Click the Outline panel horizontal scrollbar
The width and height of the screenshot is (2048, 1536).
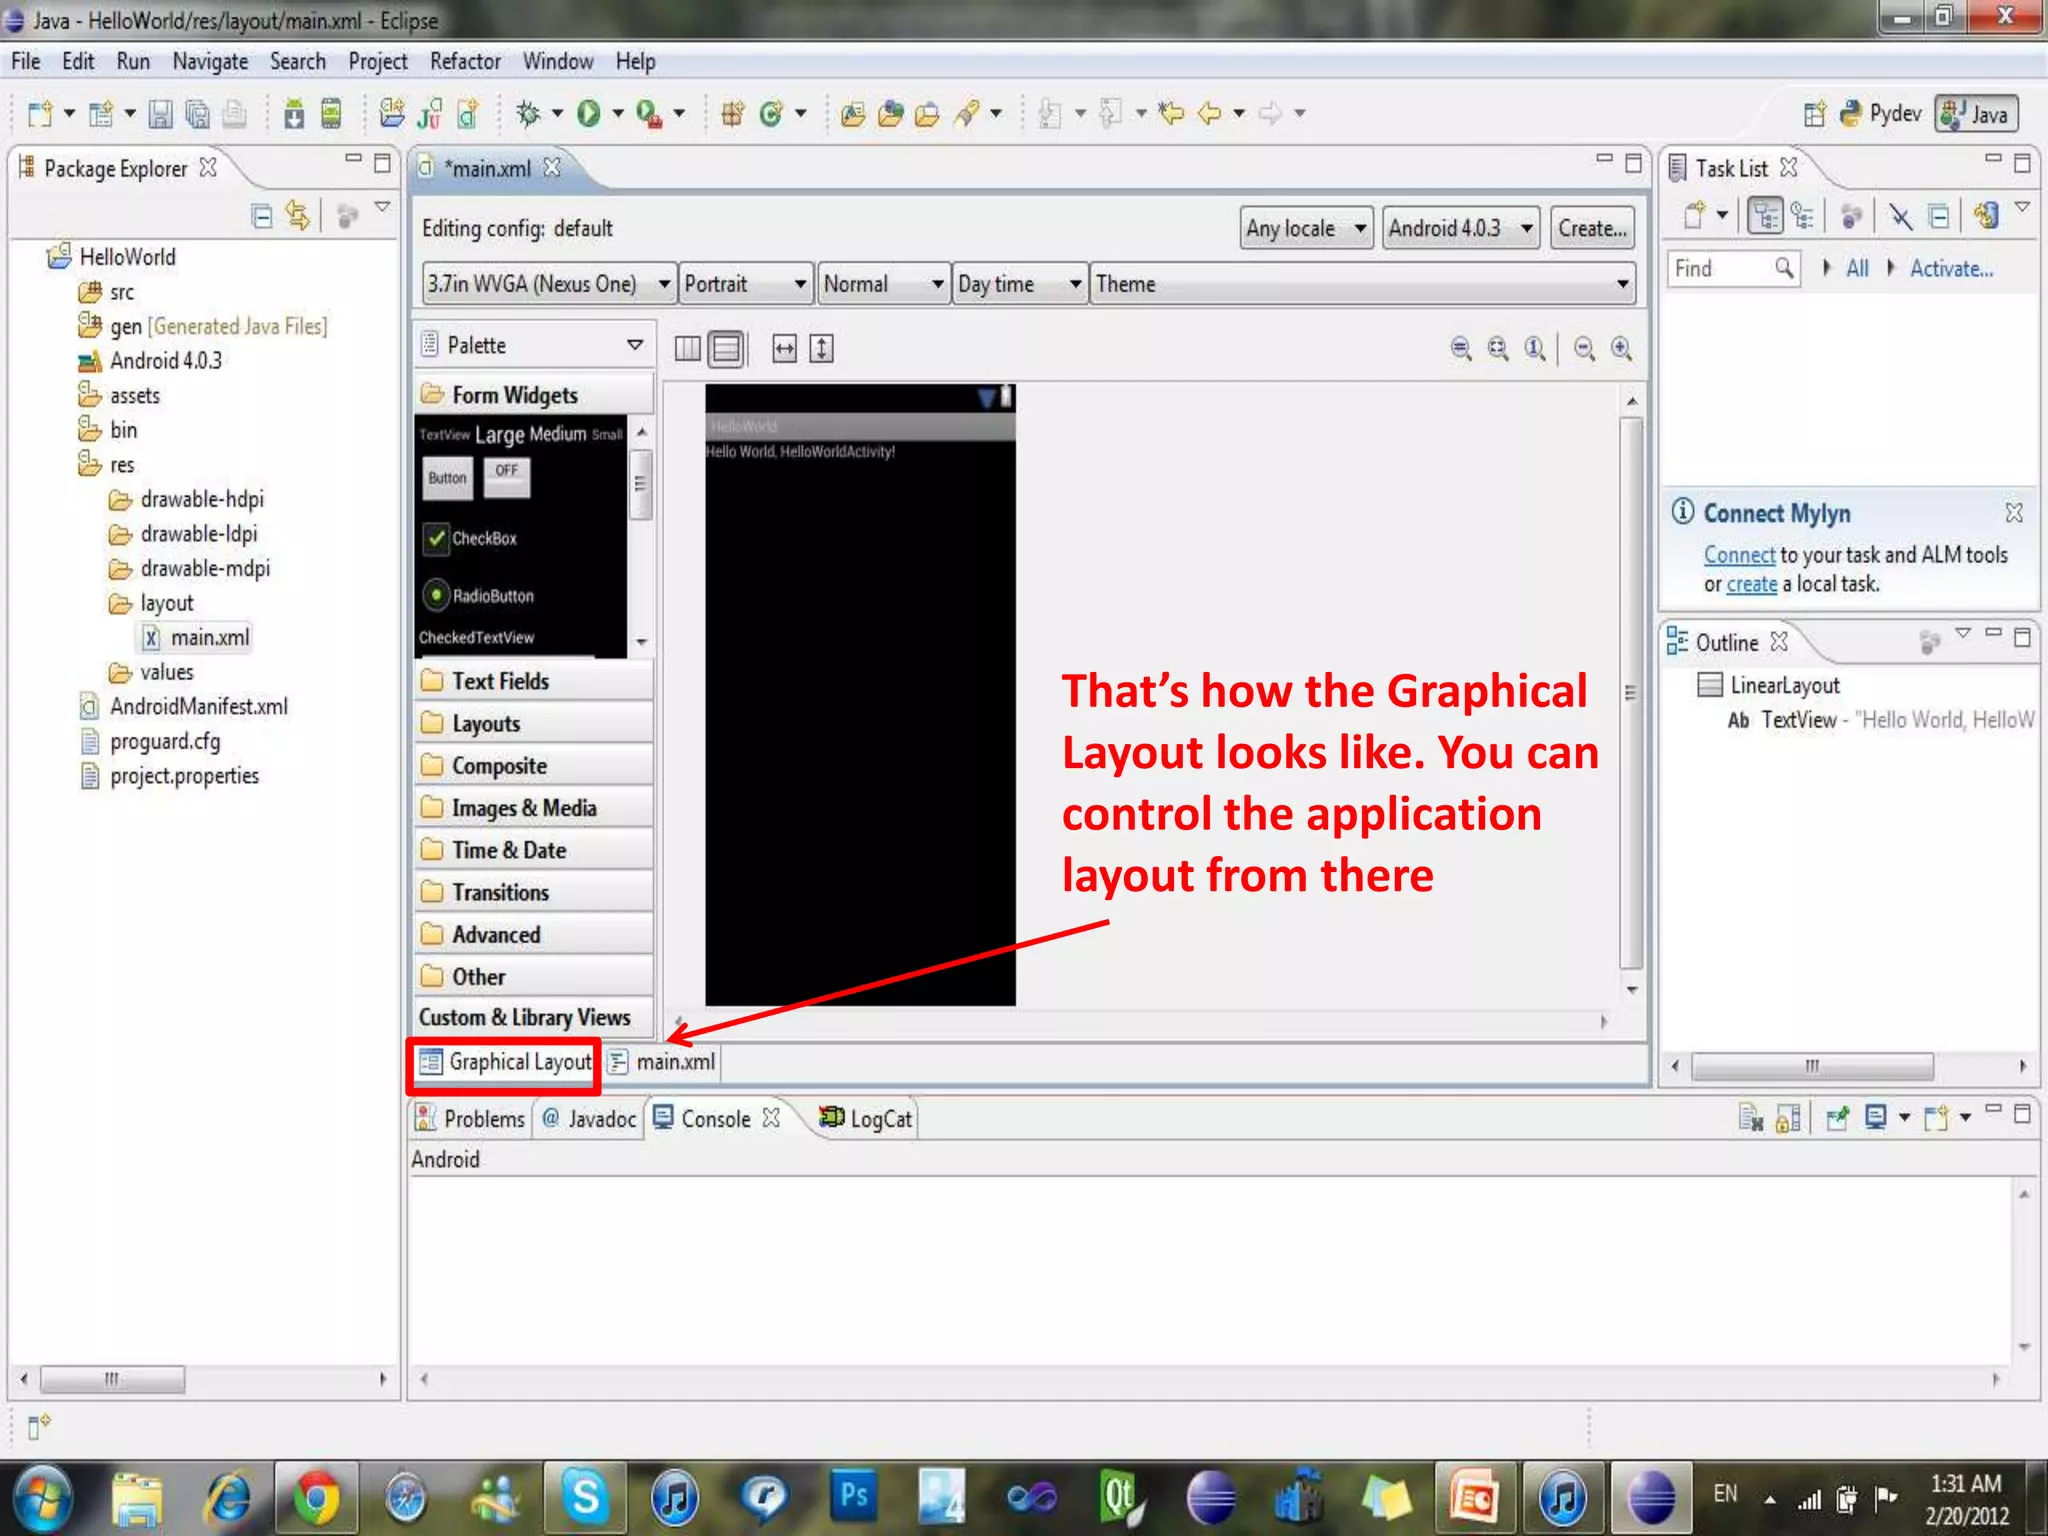click(1812, 1066)
